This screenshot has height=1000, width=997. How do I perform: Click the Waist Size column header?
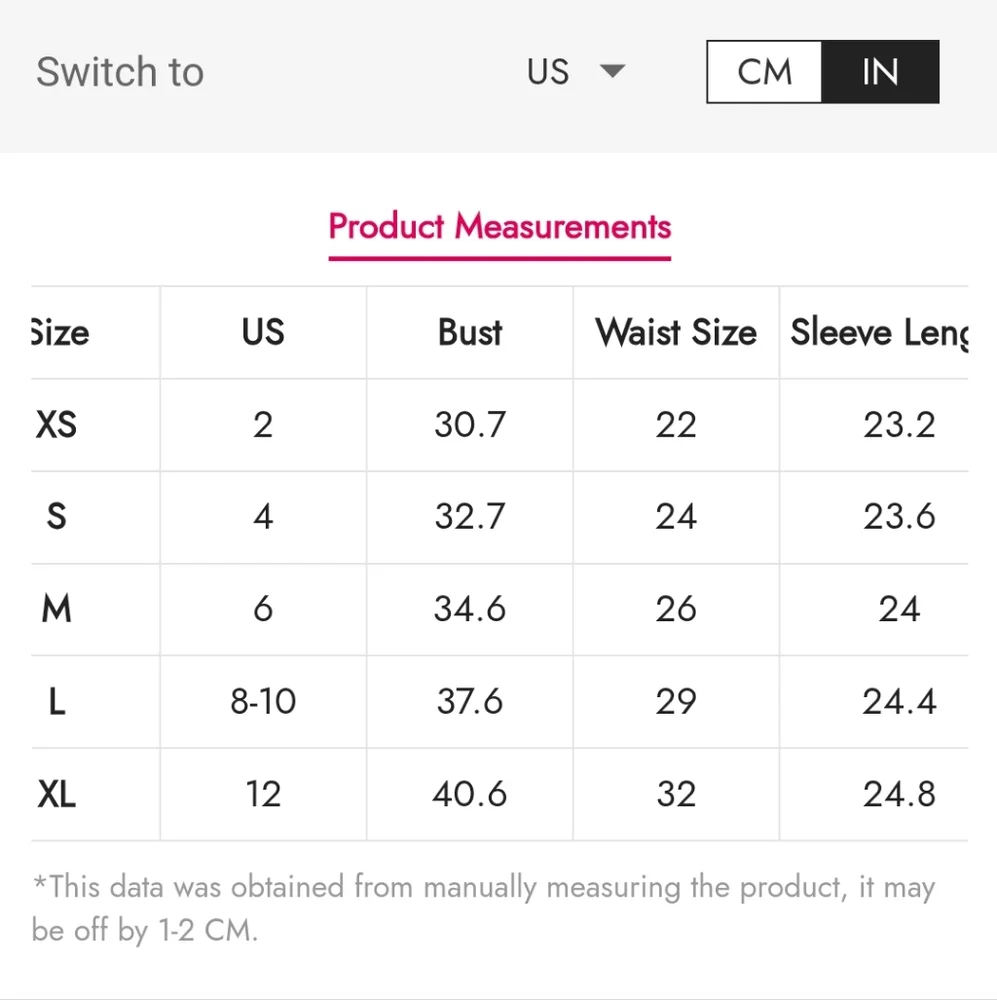(676, 332)
